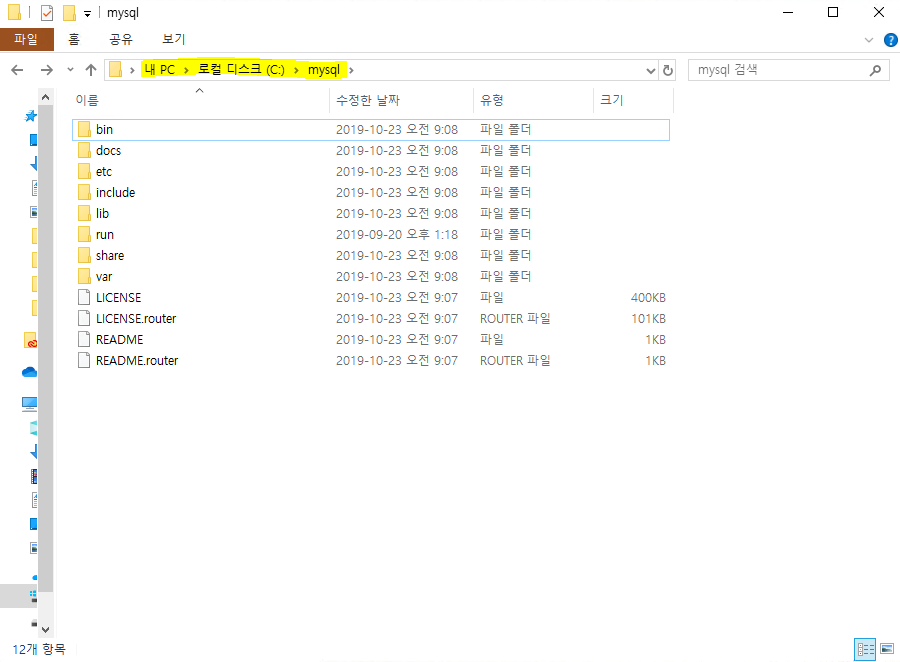Open the 홈 ribbon tab
Image resolution: width=900 pixels, height=662 pixels.
tap(74, 39)
